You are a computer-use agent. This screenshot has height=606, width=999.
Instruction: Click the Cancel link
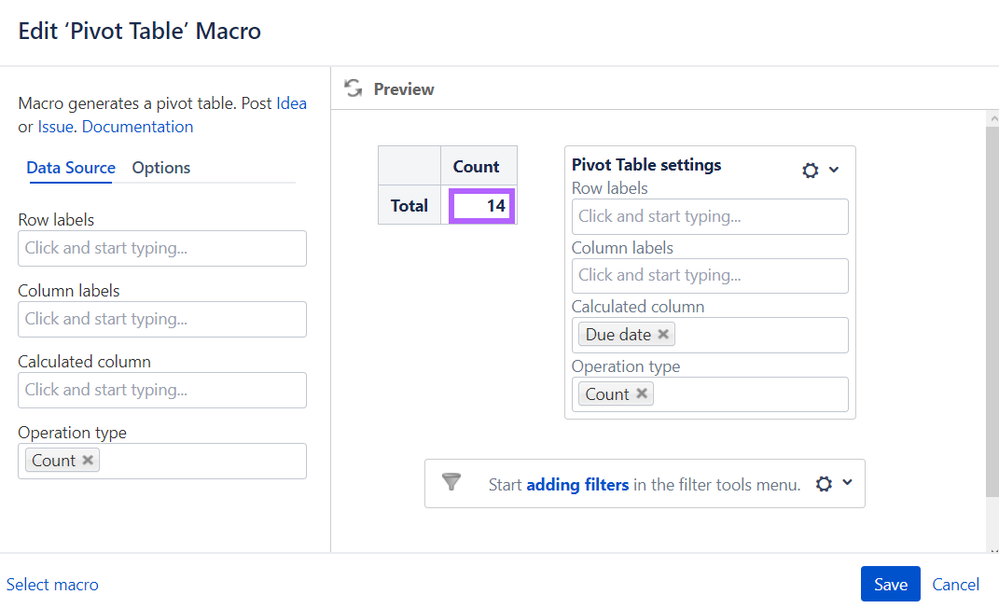955,584
